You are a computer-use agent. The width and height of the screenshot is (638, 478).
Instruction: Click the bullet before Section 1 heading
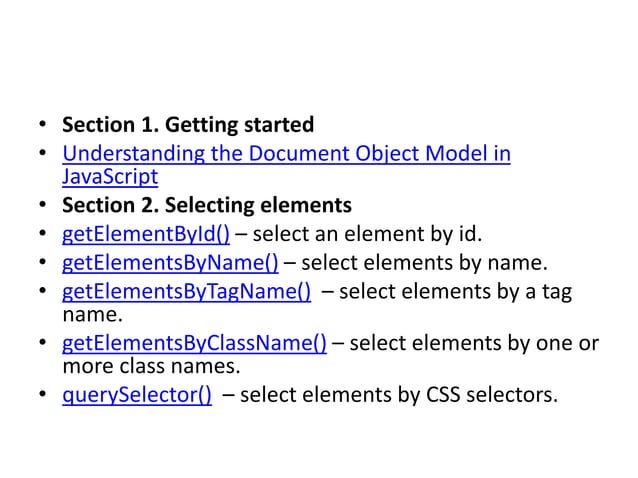pyautogui.click(x=42, y=127)
